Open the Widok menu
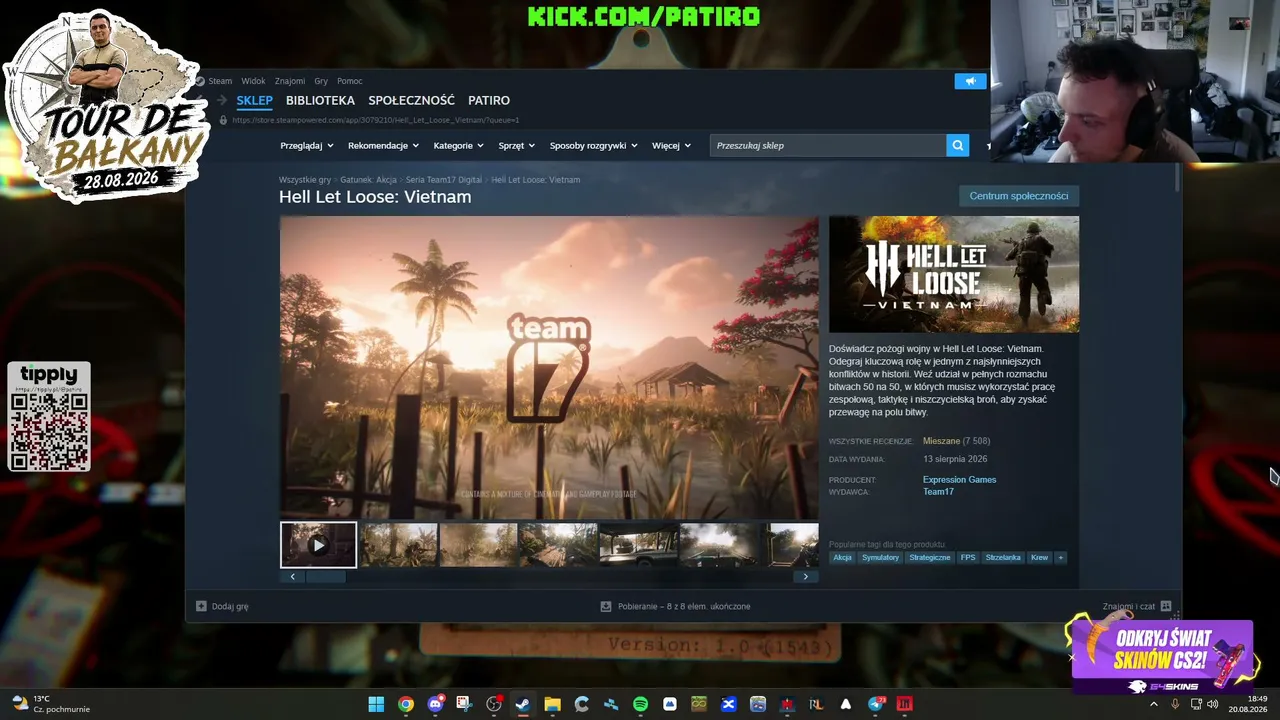 tap(253, 81)
